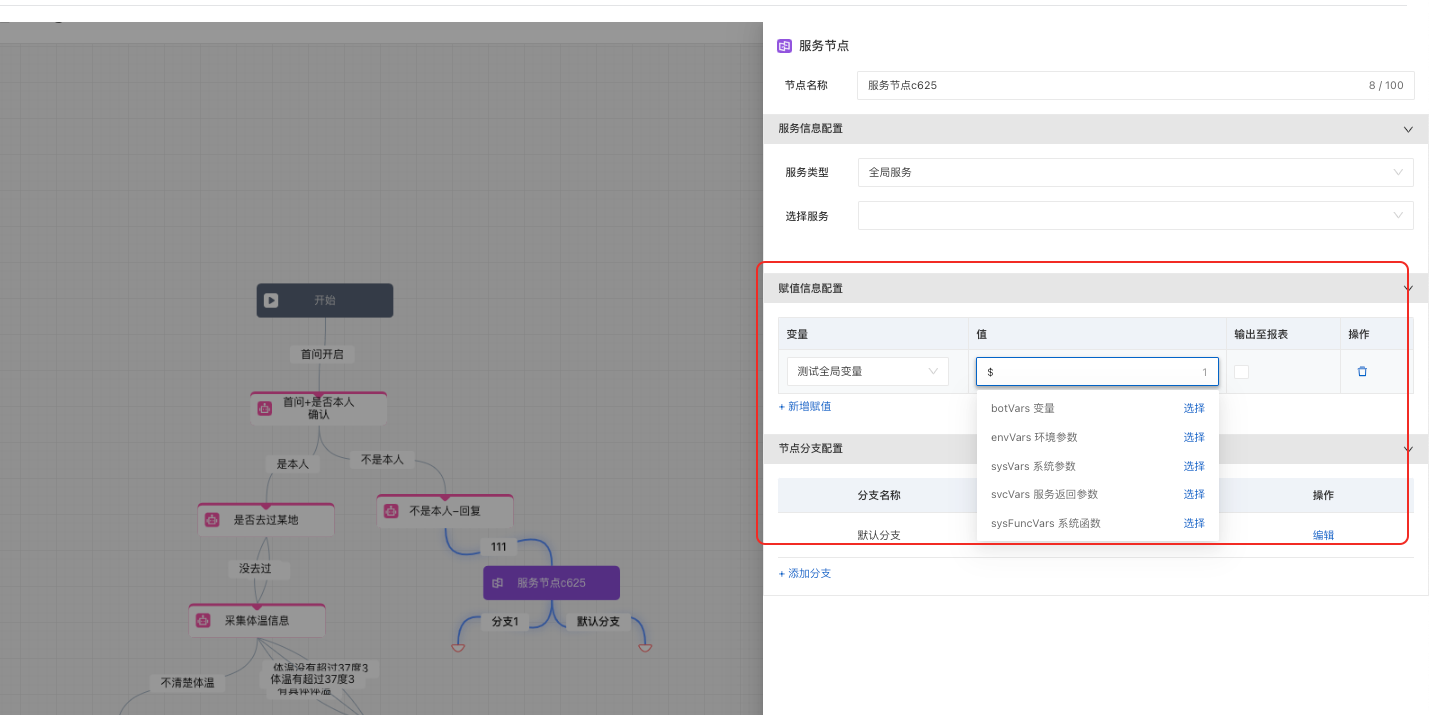Viewport: 1429px width, 715px height.
Task: Open the 服务类型 dropdown showing 全局服务
Action: click(x=1135, y=172)
